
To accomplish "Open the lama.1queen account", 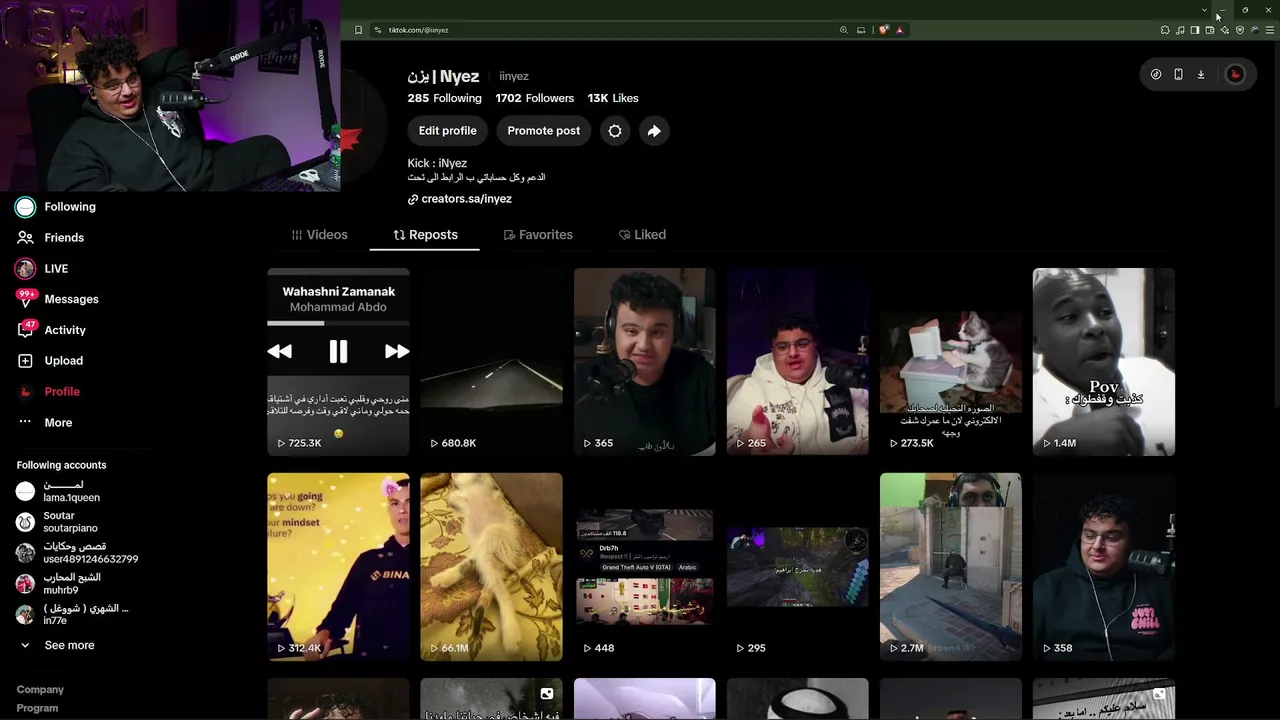I will (x=58, y=491).
